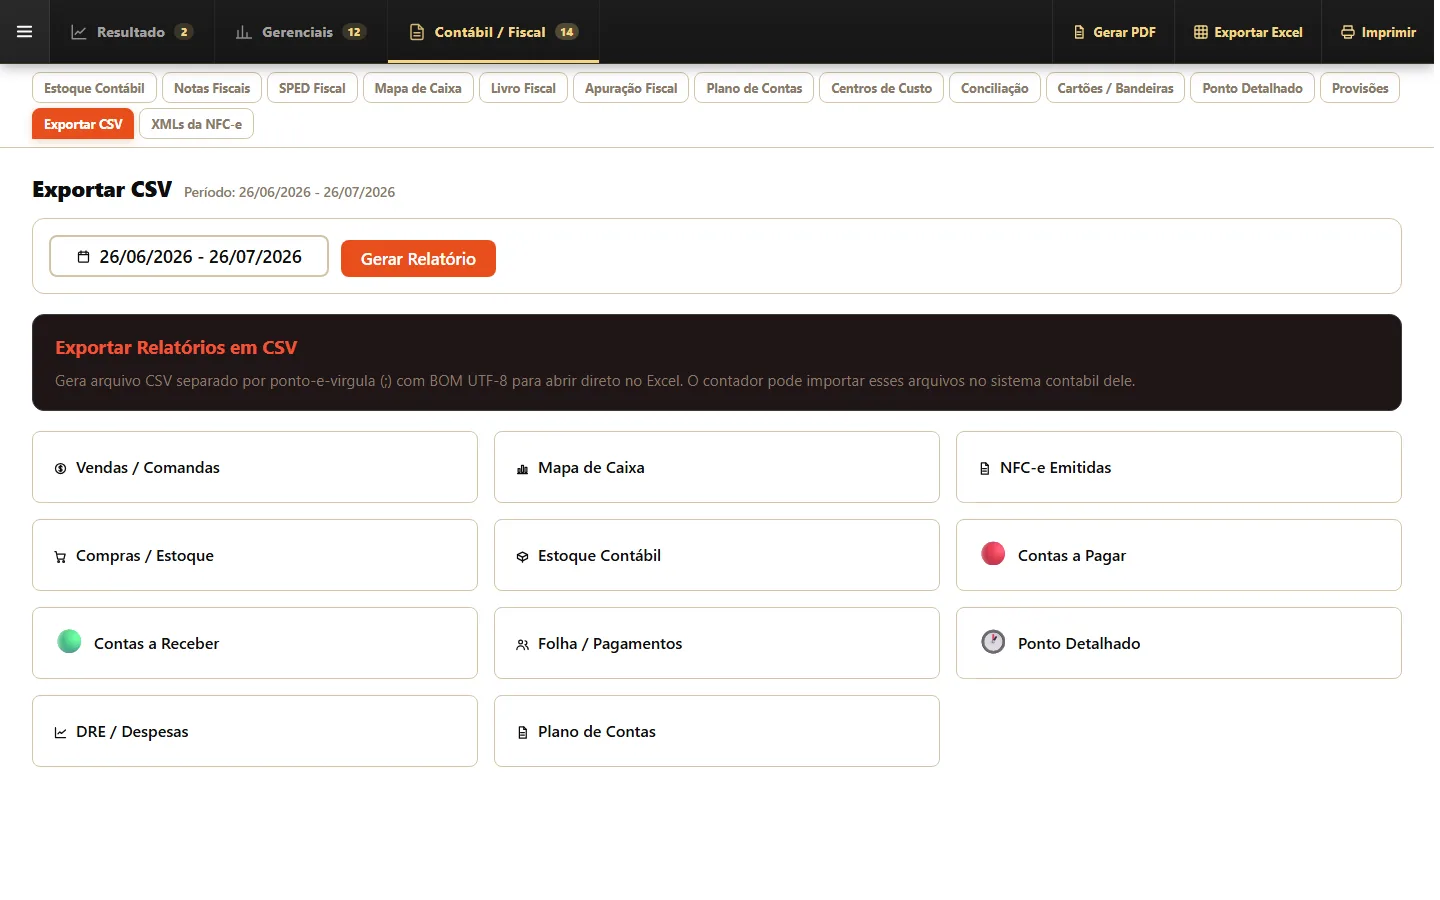Click the file icon on Plano de Contas card
This screenshot has width=1440, height=900.
click(522, 733)
